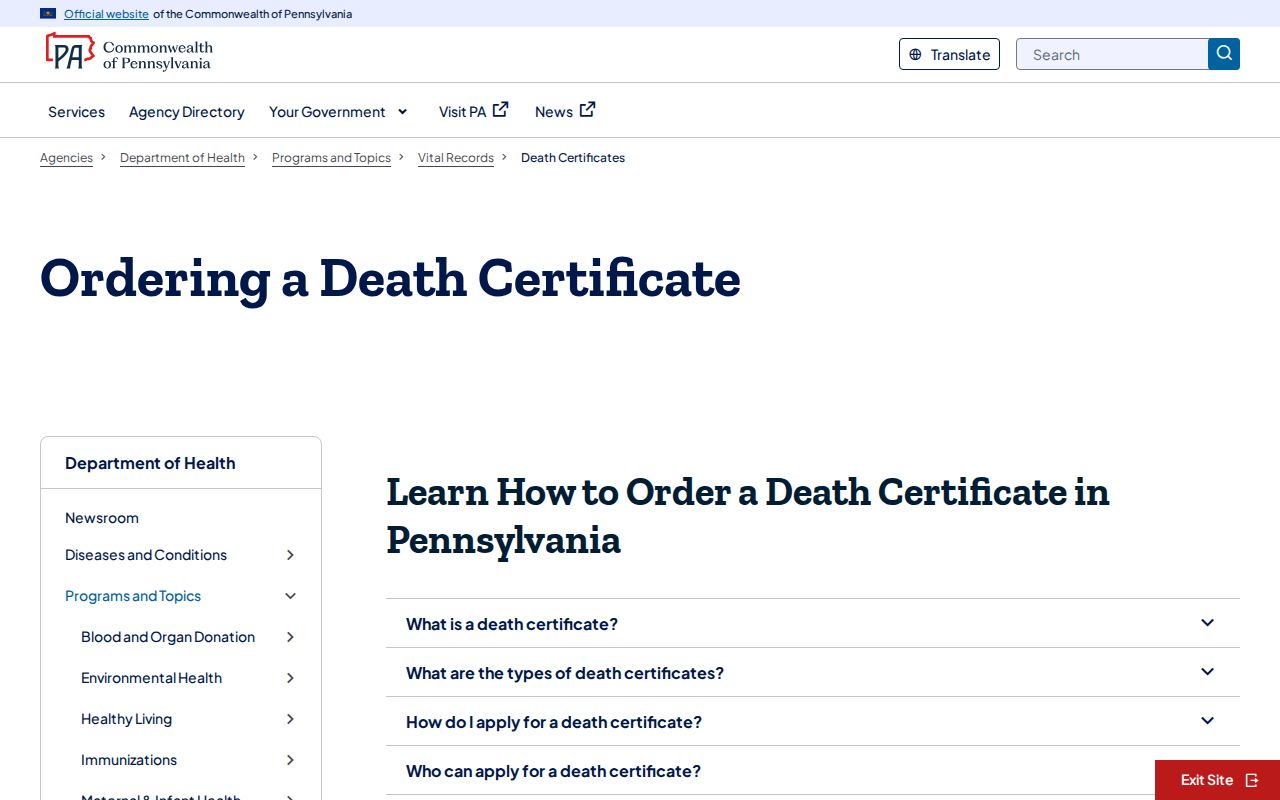Click the Commonwealth of Pennsylvania PA logo
Image resolution: width=1280 pixels, height=800 pixels.
(129, 52)
